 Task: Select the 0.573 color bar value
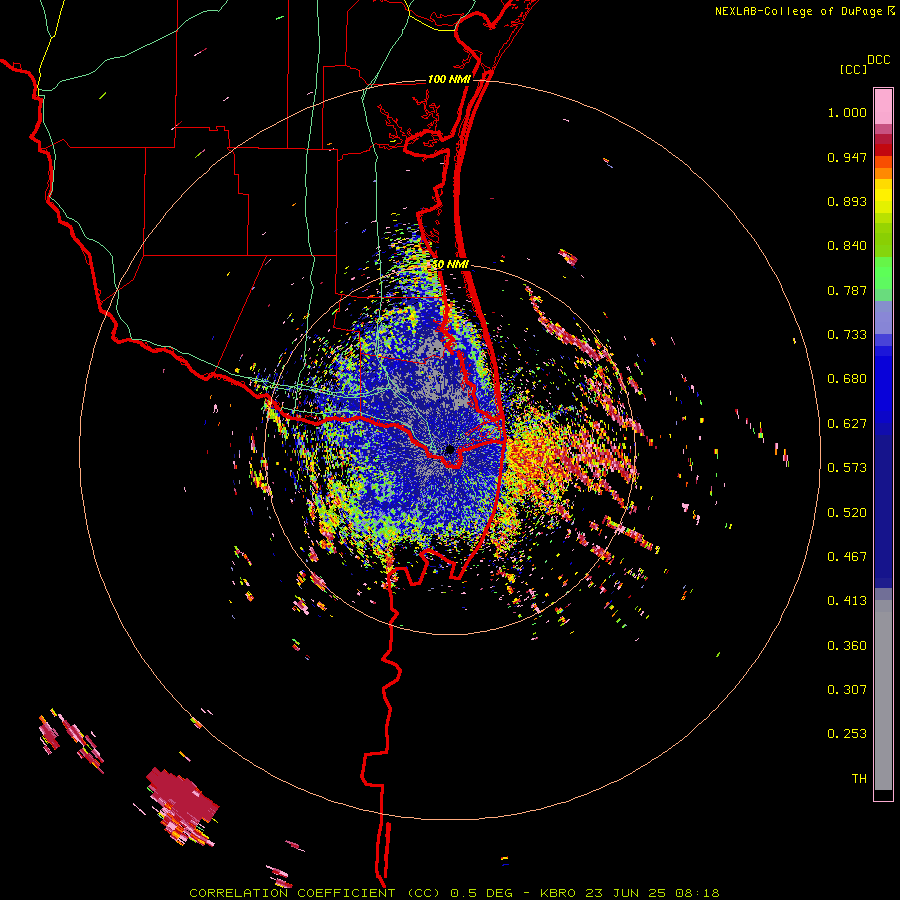click(847, 468)
